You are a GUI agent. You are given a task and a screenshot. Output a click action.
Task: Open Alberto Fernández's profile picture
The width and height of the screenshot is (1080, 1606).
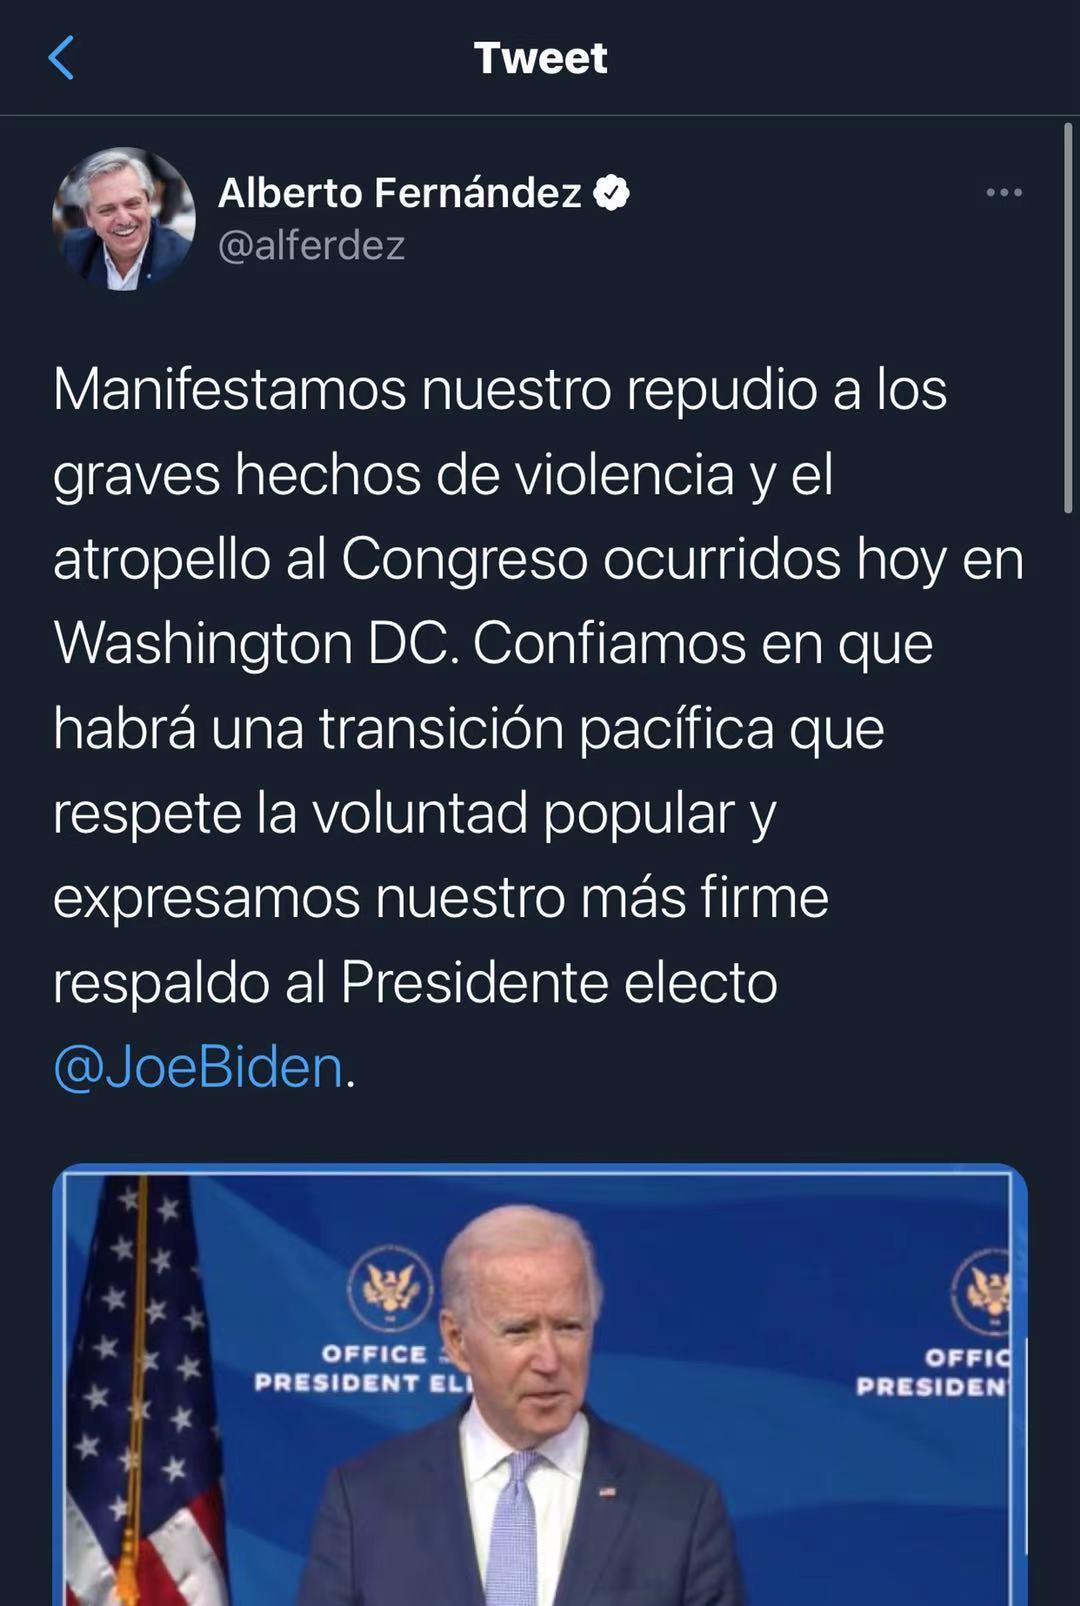(x=124, y=219)
